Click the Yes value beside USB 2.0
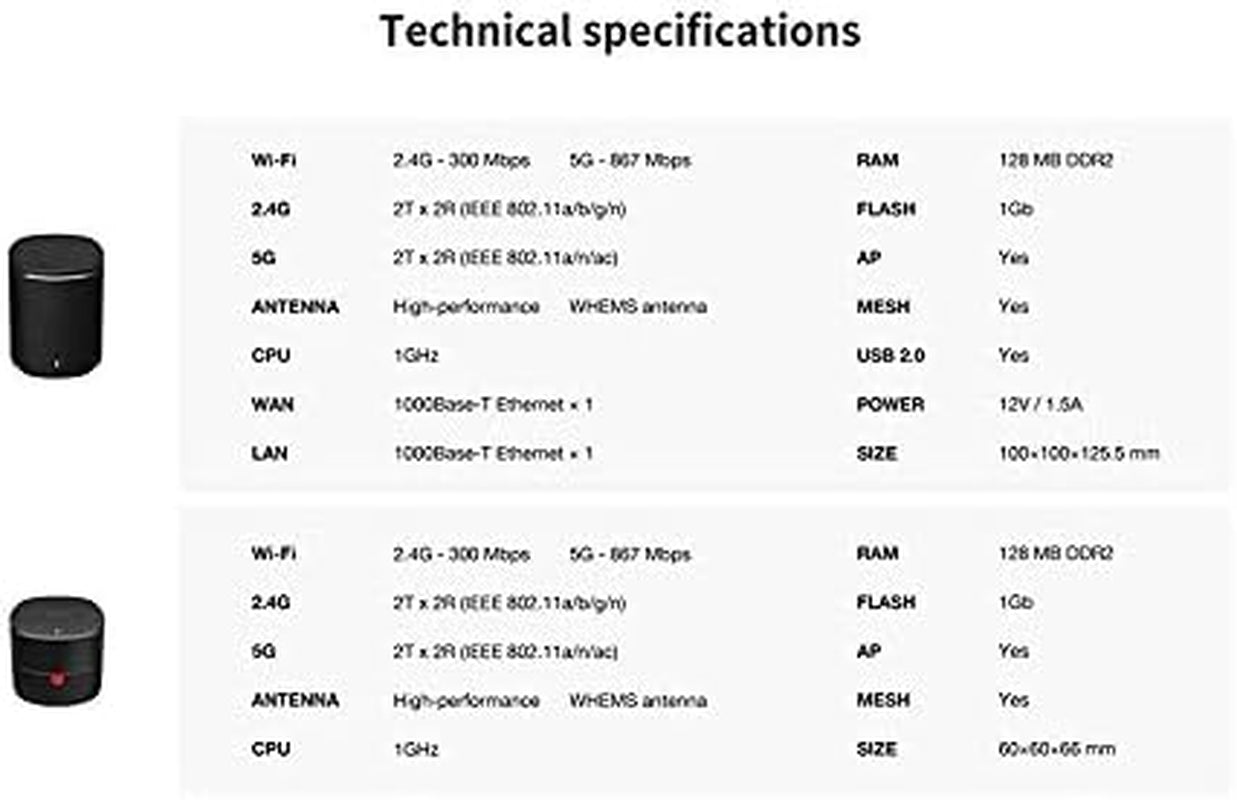Screen dimensions: 1237x800 pos(1013,356)
